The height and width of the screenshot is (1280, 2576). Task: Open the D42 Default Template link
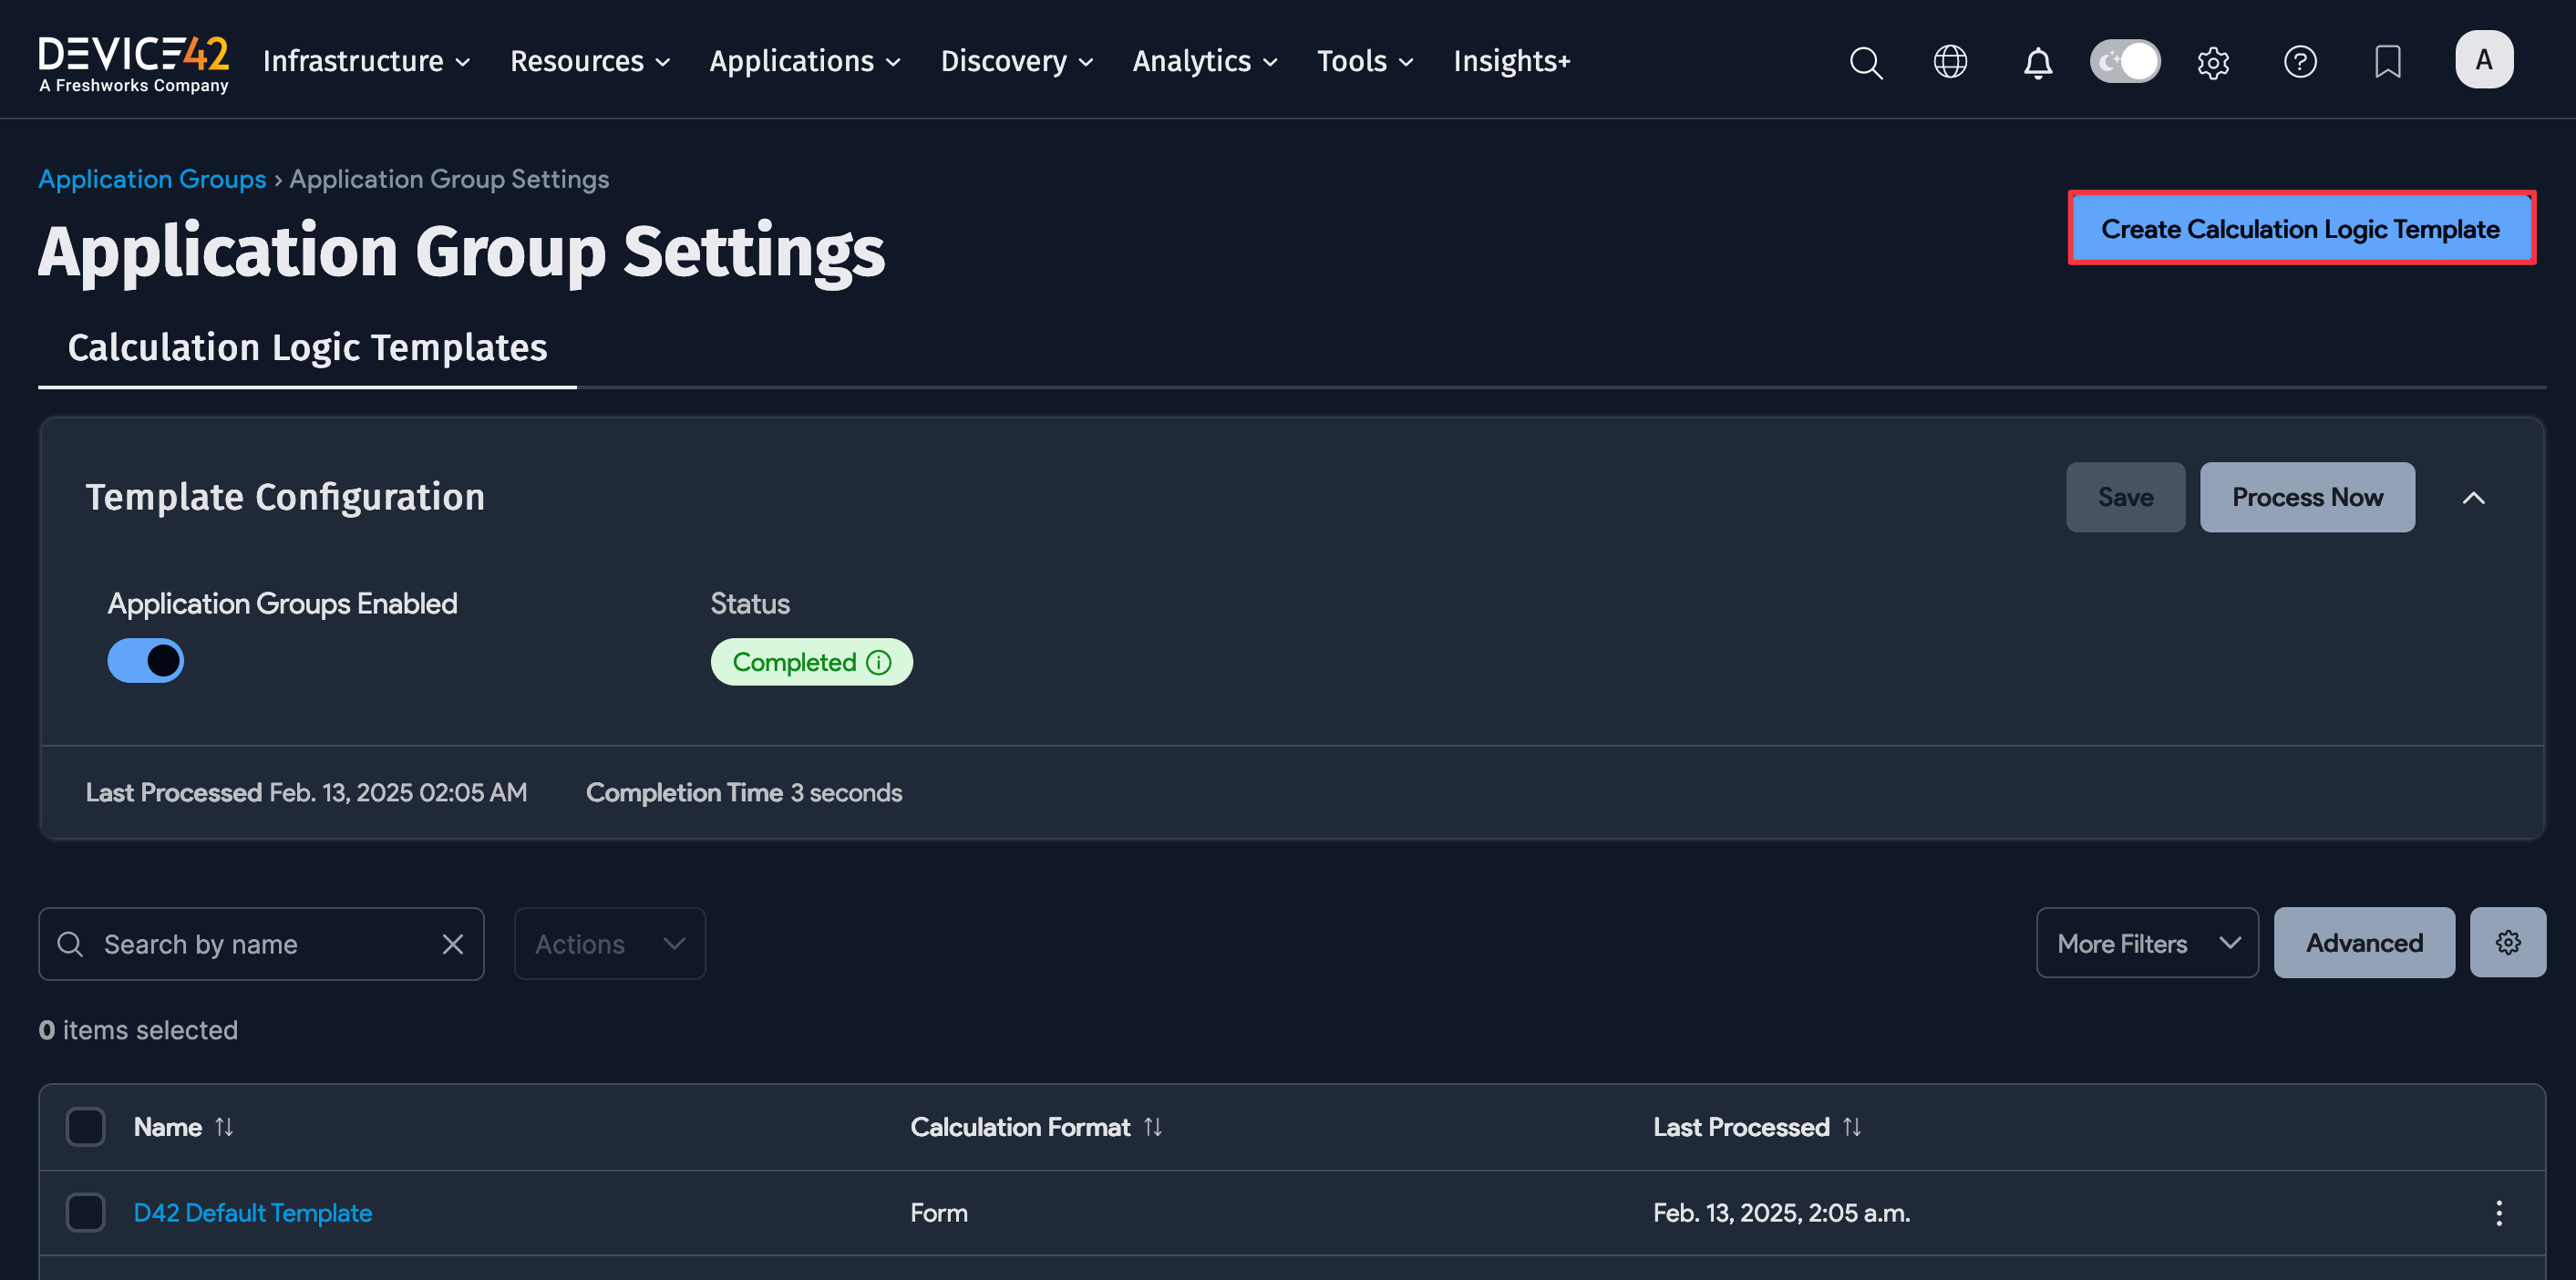(252, 1212)
